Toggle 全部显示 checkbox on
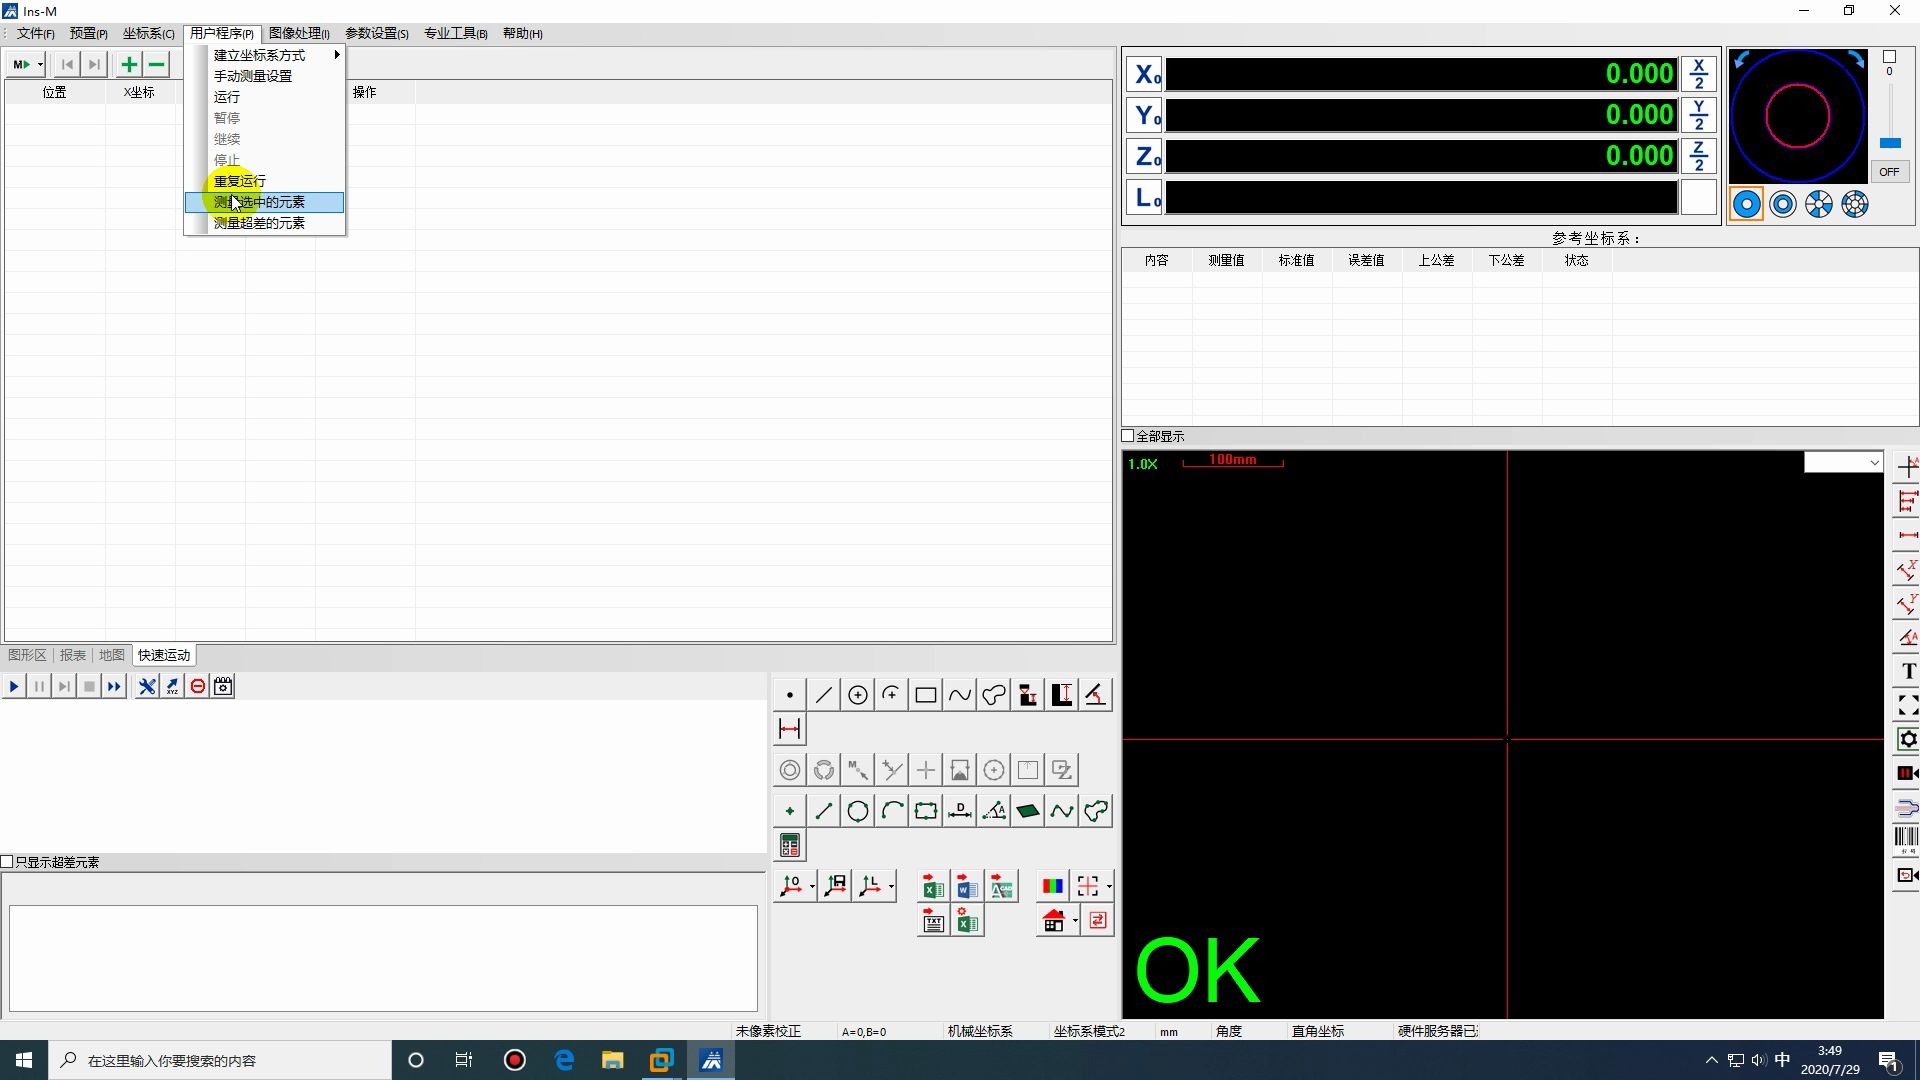The image size is (1920, 1080). click(x=1130, y=436)
